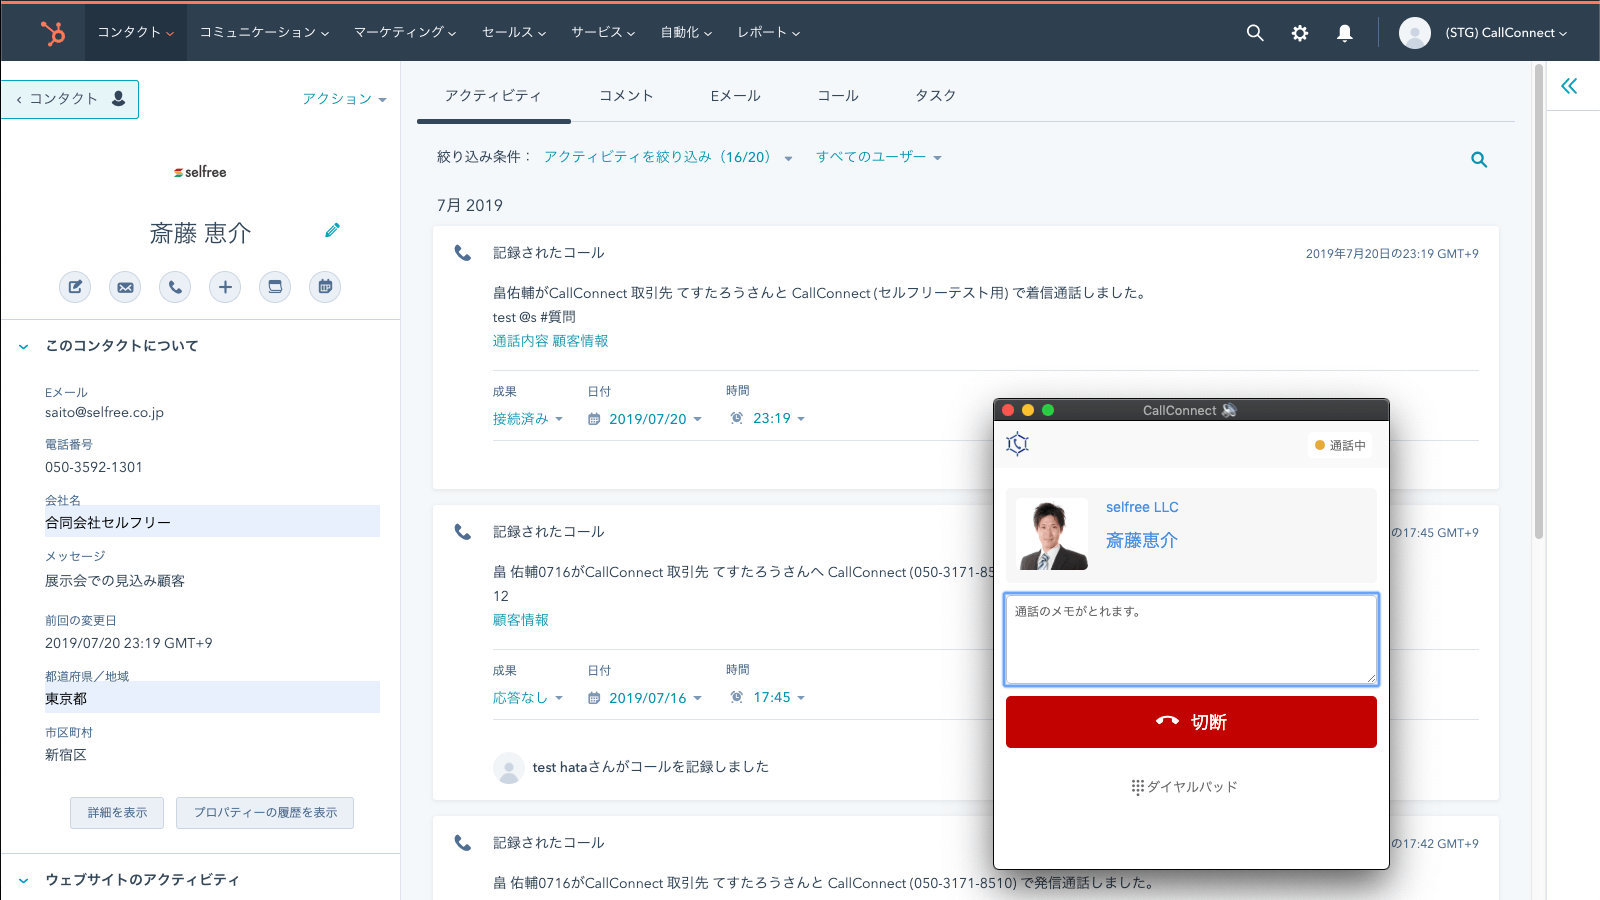The width and height of the screenshot is (1600, 900).
Task: Click the pencil icon beside 斎藤 恵介
Action: coord(332,231)
